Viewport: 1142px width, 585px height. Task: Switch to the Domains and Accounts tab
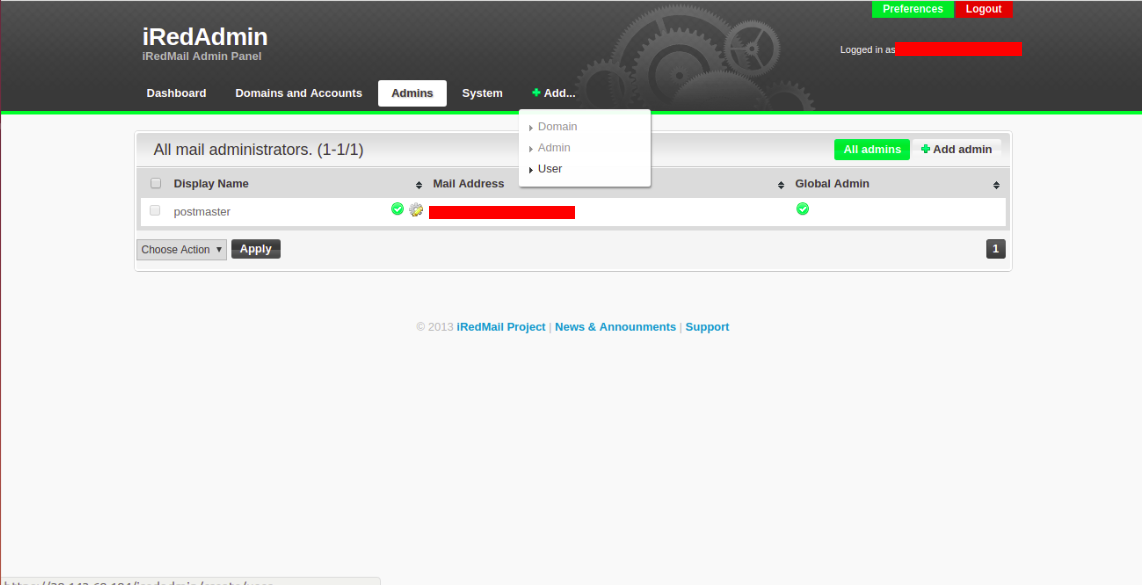pyautogui.click(x=299, y=93)
